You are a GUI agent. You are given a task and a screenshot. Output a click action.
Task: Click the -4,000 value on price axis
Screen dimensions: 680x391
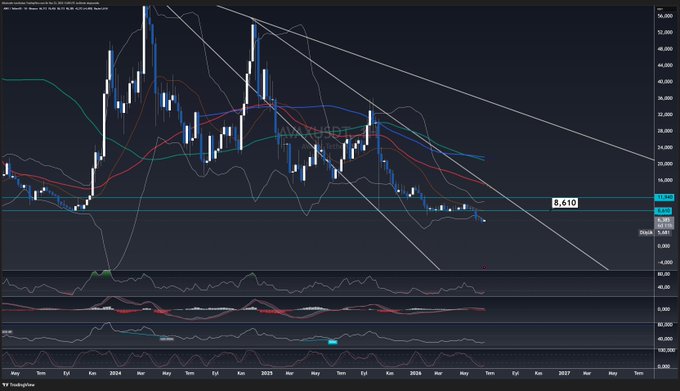[x=665, y=262]
